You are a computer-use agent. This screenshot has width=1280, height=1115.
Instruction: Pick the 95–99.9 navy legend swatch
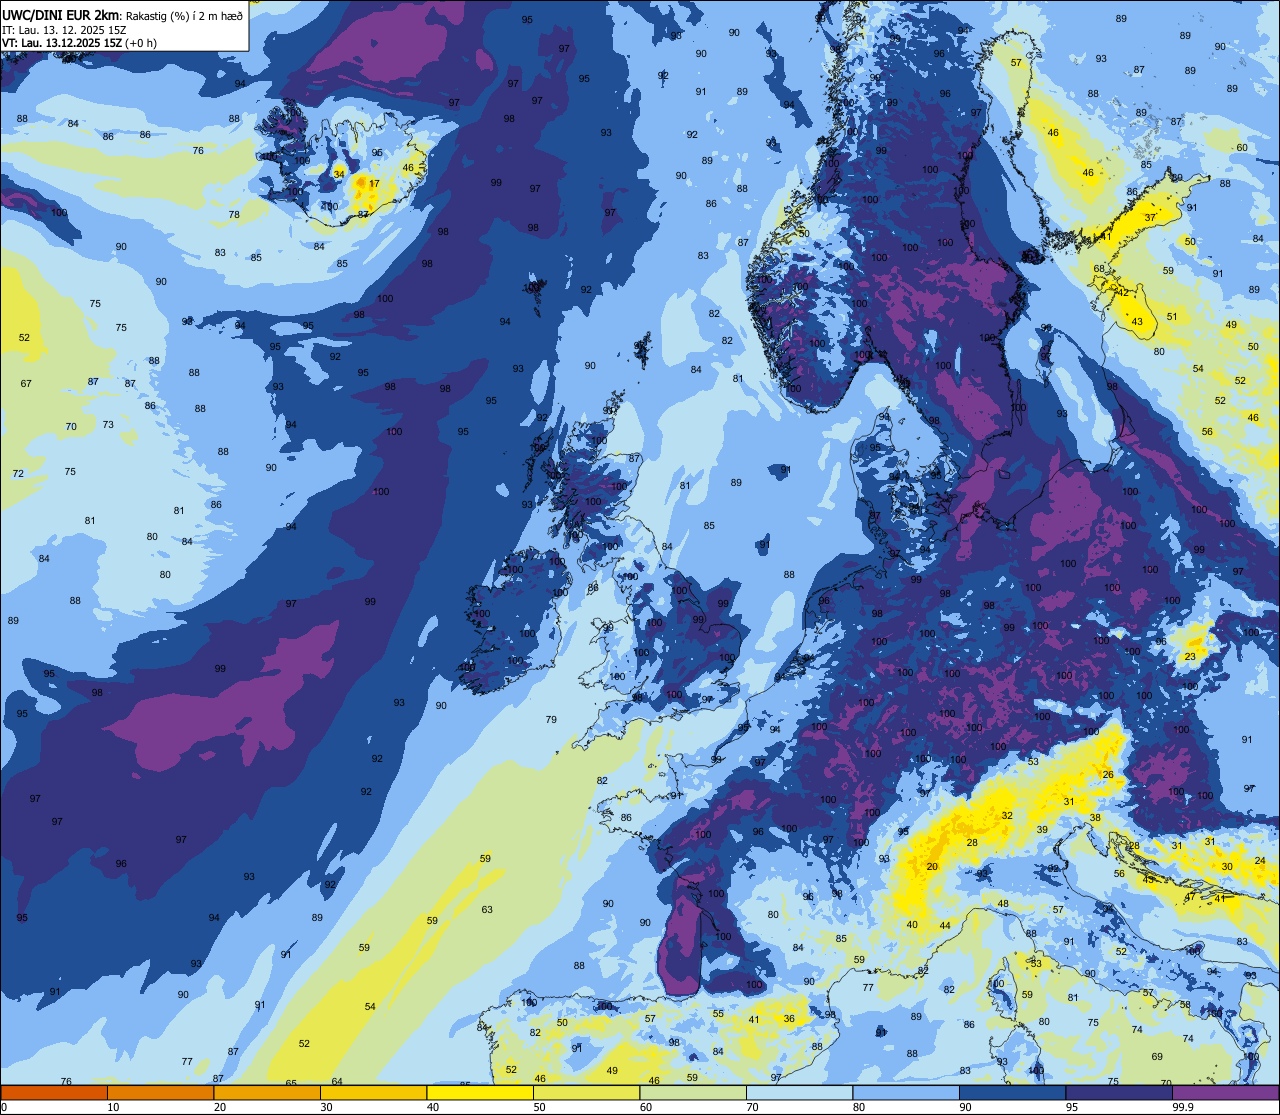click(1119, 1092)
